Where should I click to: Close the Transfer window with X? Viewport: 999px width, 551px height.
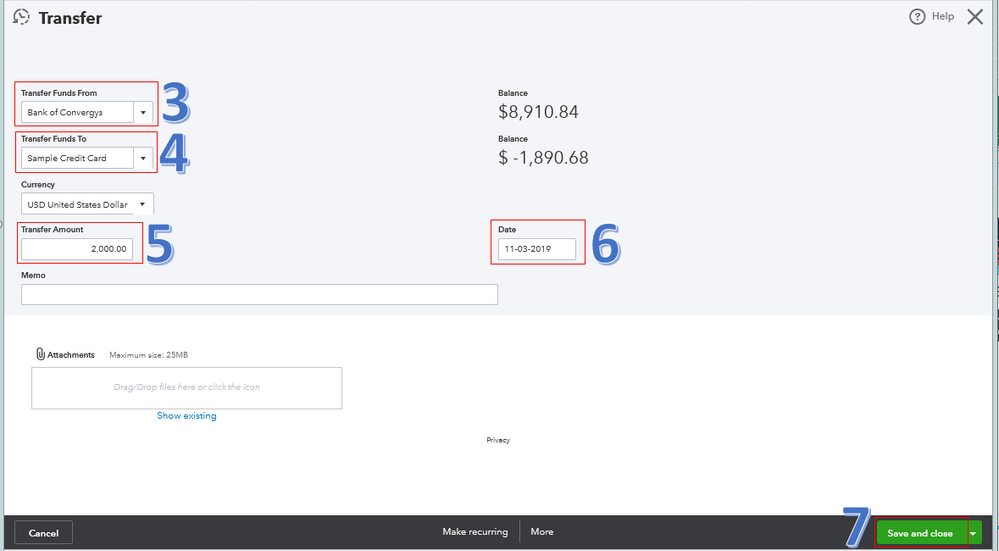(x=975, y=17)
